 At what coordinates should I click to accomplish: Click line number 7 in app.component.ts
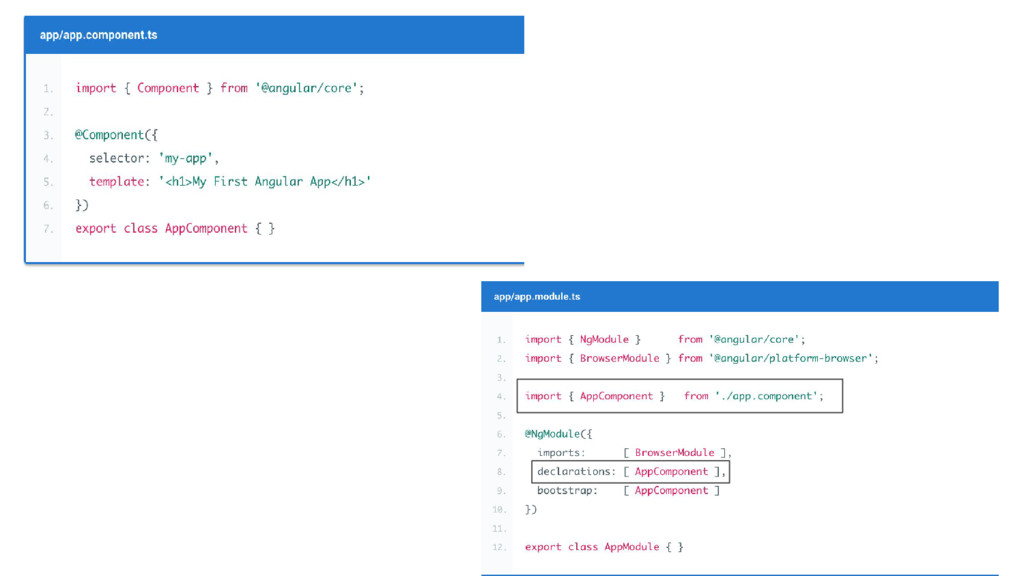pyautogui.click(x=48, y=229)
